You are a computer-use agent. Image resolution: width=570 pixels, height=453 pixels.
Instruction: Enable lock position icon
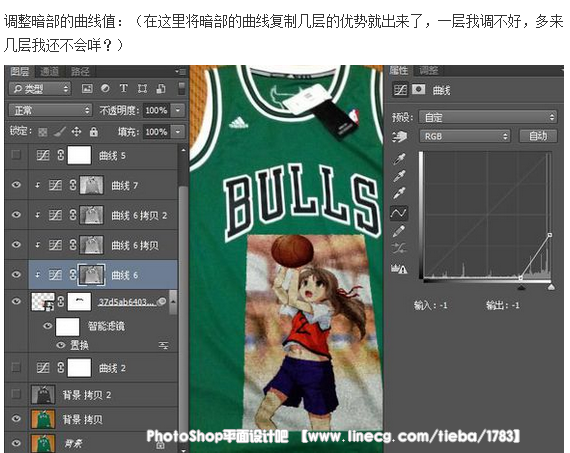click(x=76, y=132)
